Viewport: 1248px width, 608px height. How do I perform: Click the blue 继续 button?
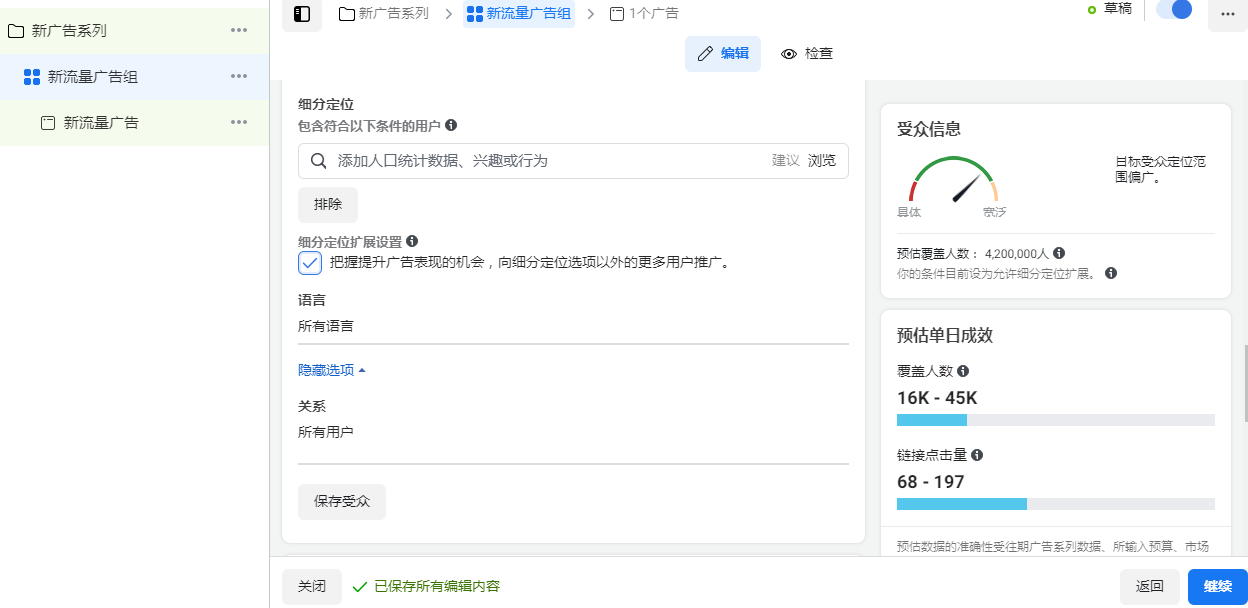(1217, 587)
